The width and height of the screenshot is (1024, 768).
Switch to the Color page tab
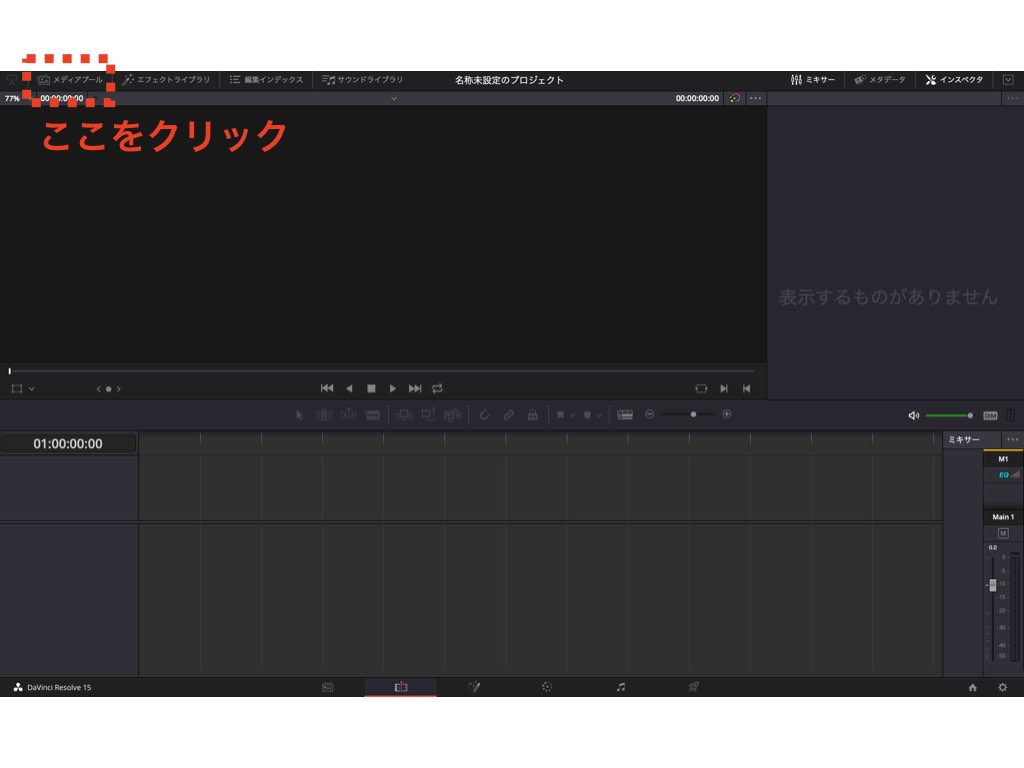click(x=545, y=687)
